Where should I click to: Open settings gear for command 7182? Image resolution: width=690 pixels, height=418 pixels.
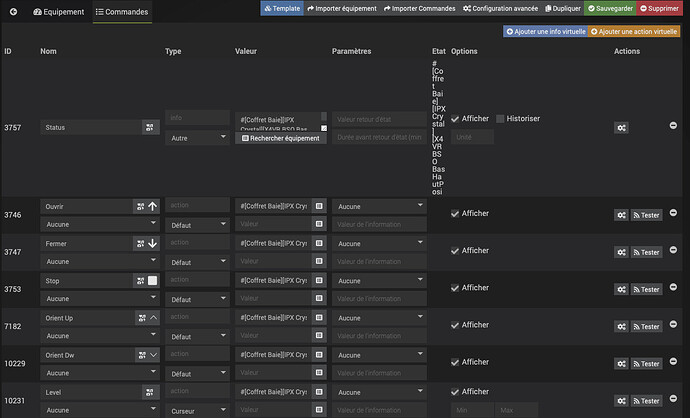click(x=621, y=326)
